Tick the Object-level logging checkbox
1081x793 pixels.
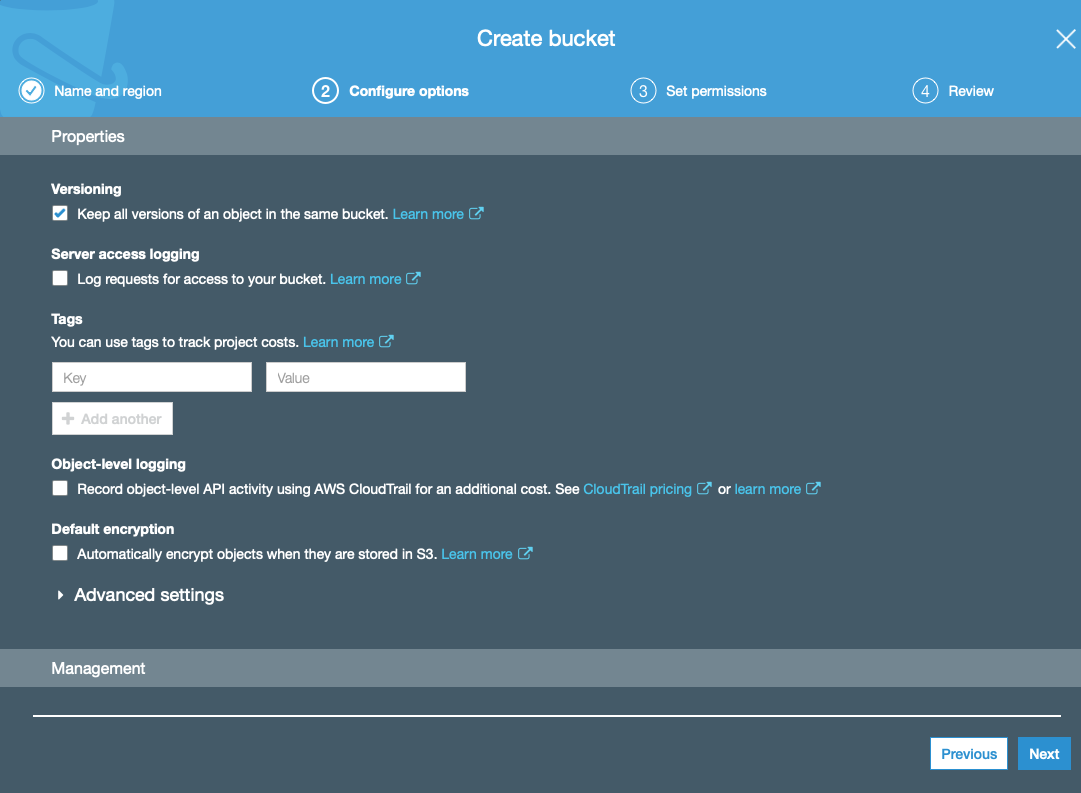click(x=60, y=488)
